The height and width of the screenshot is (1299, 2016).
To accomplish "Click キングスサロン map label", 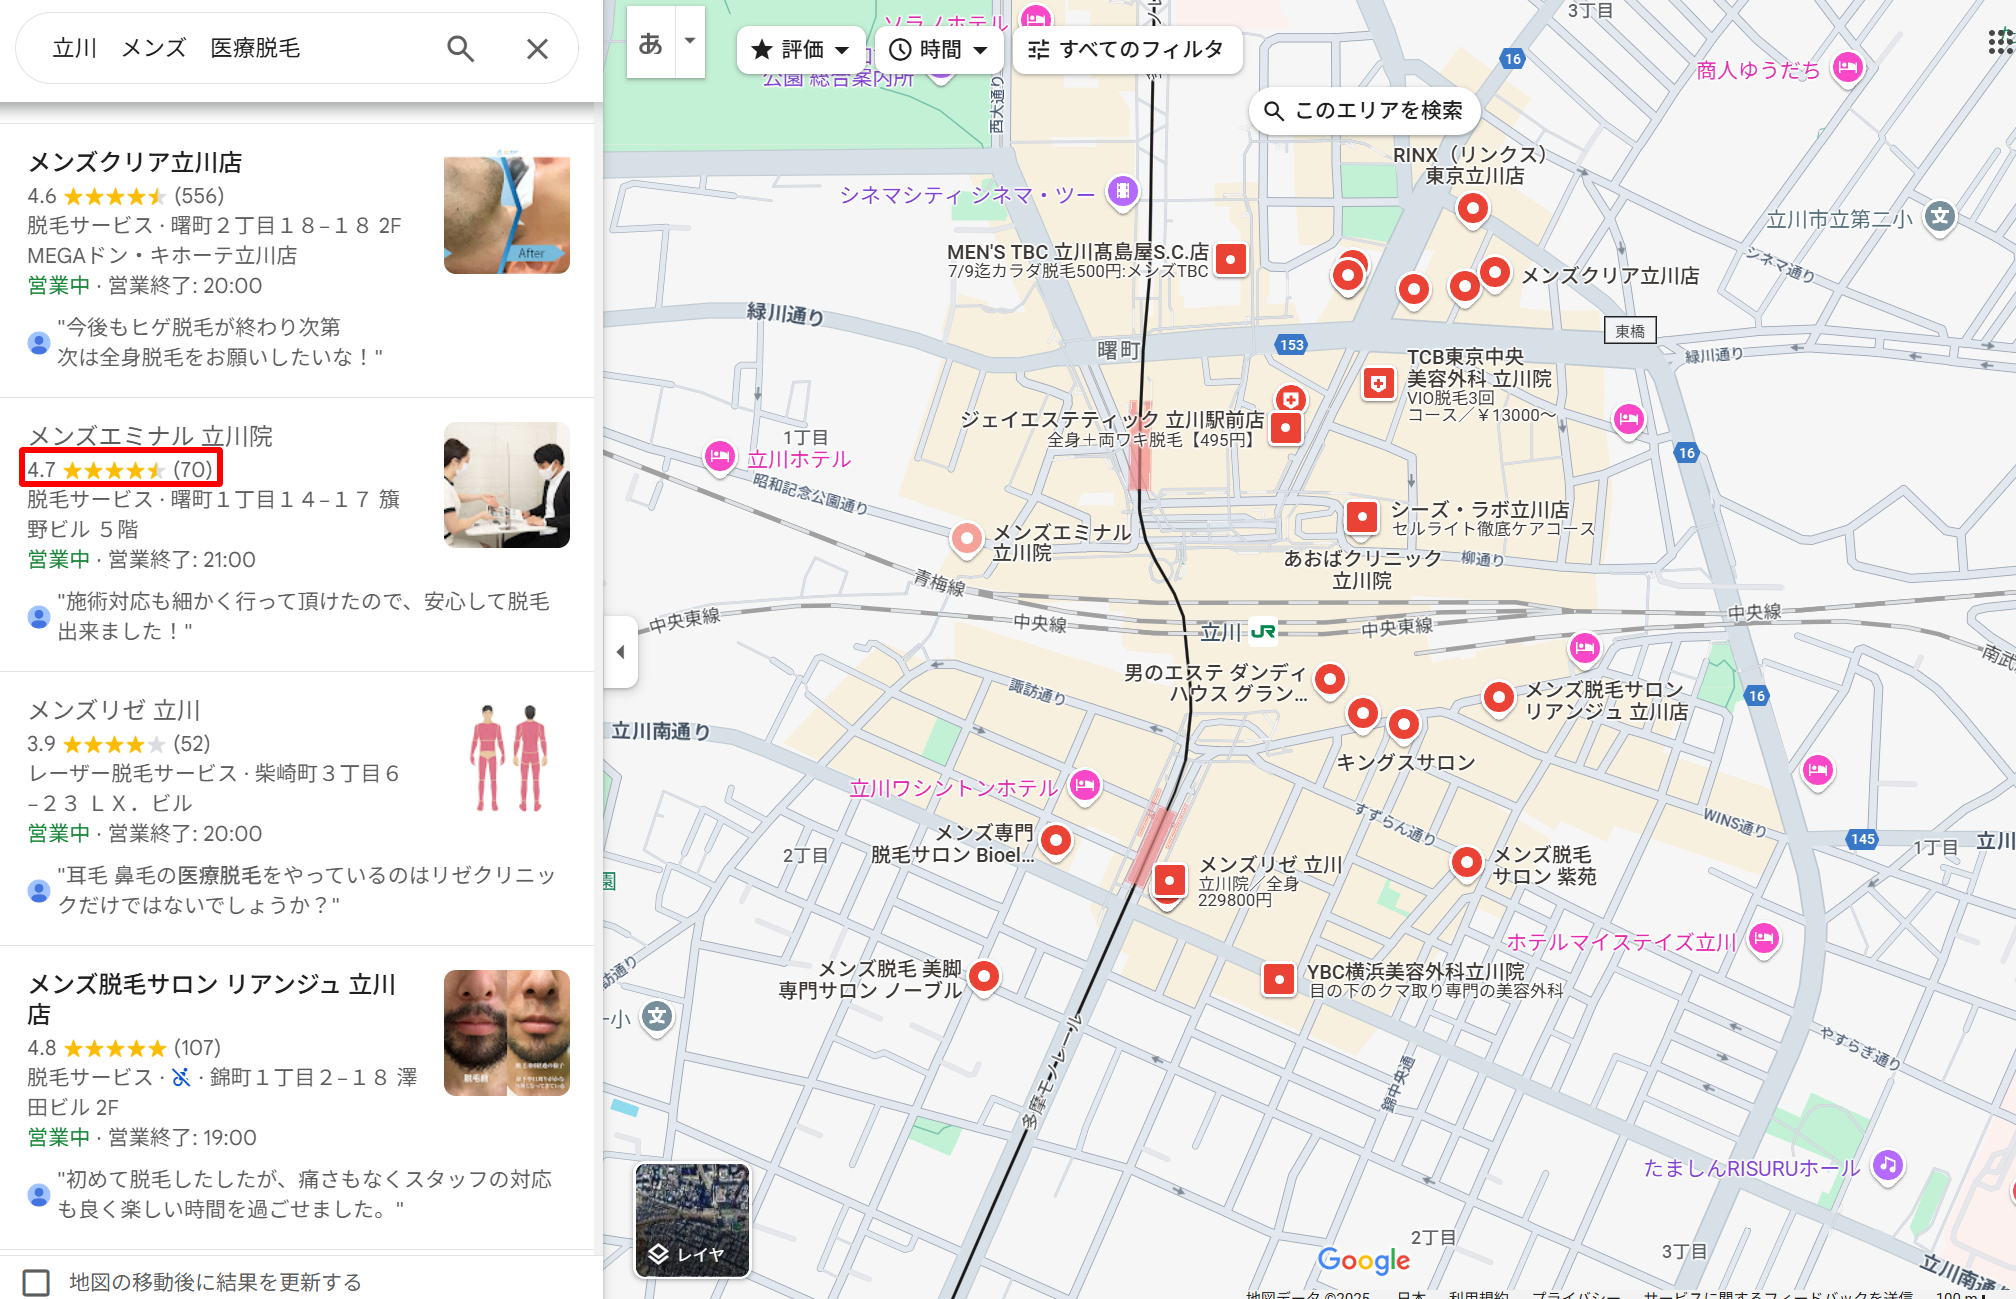I will coord(1406,762).
